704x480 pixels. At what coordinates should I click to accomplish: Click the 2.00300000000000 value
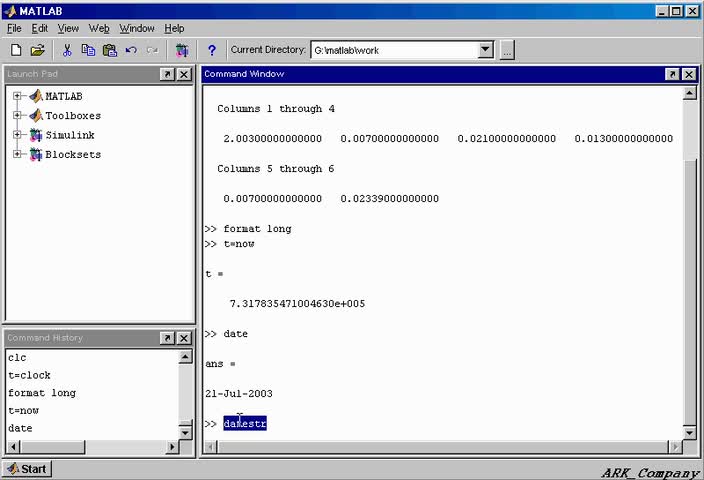(273, 139)
